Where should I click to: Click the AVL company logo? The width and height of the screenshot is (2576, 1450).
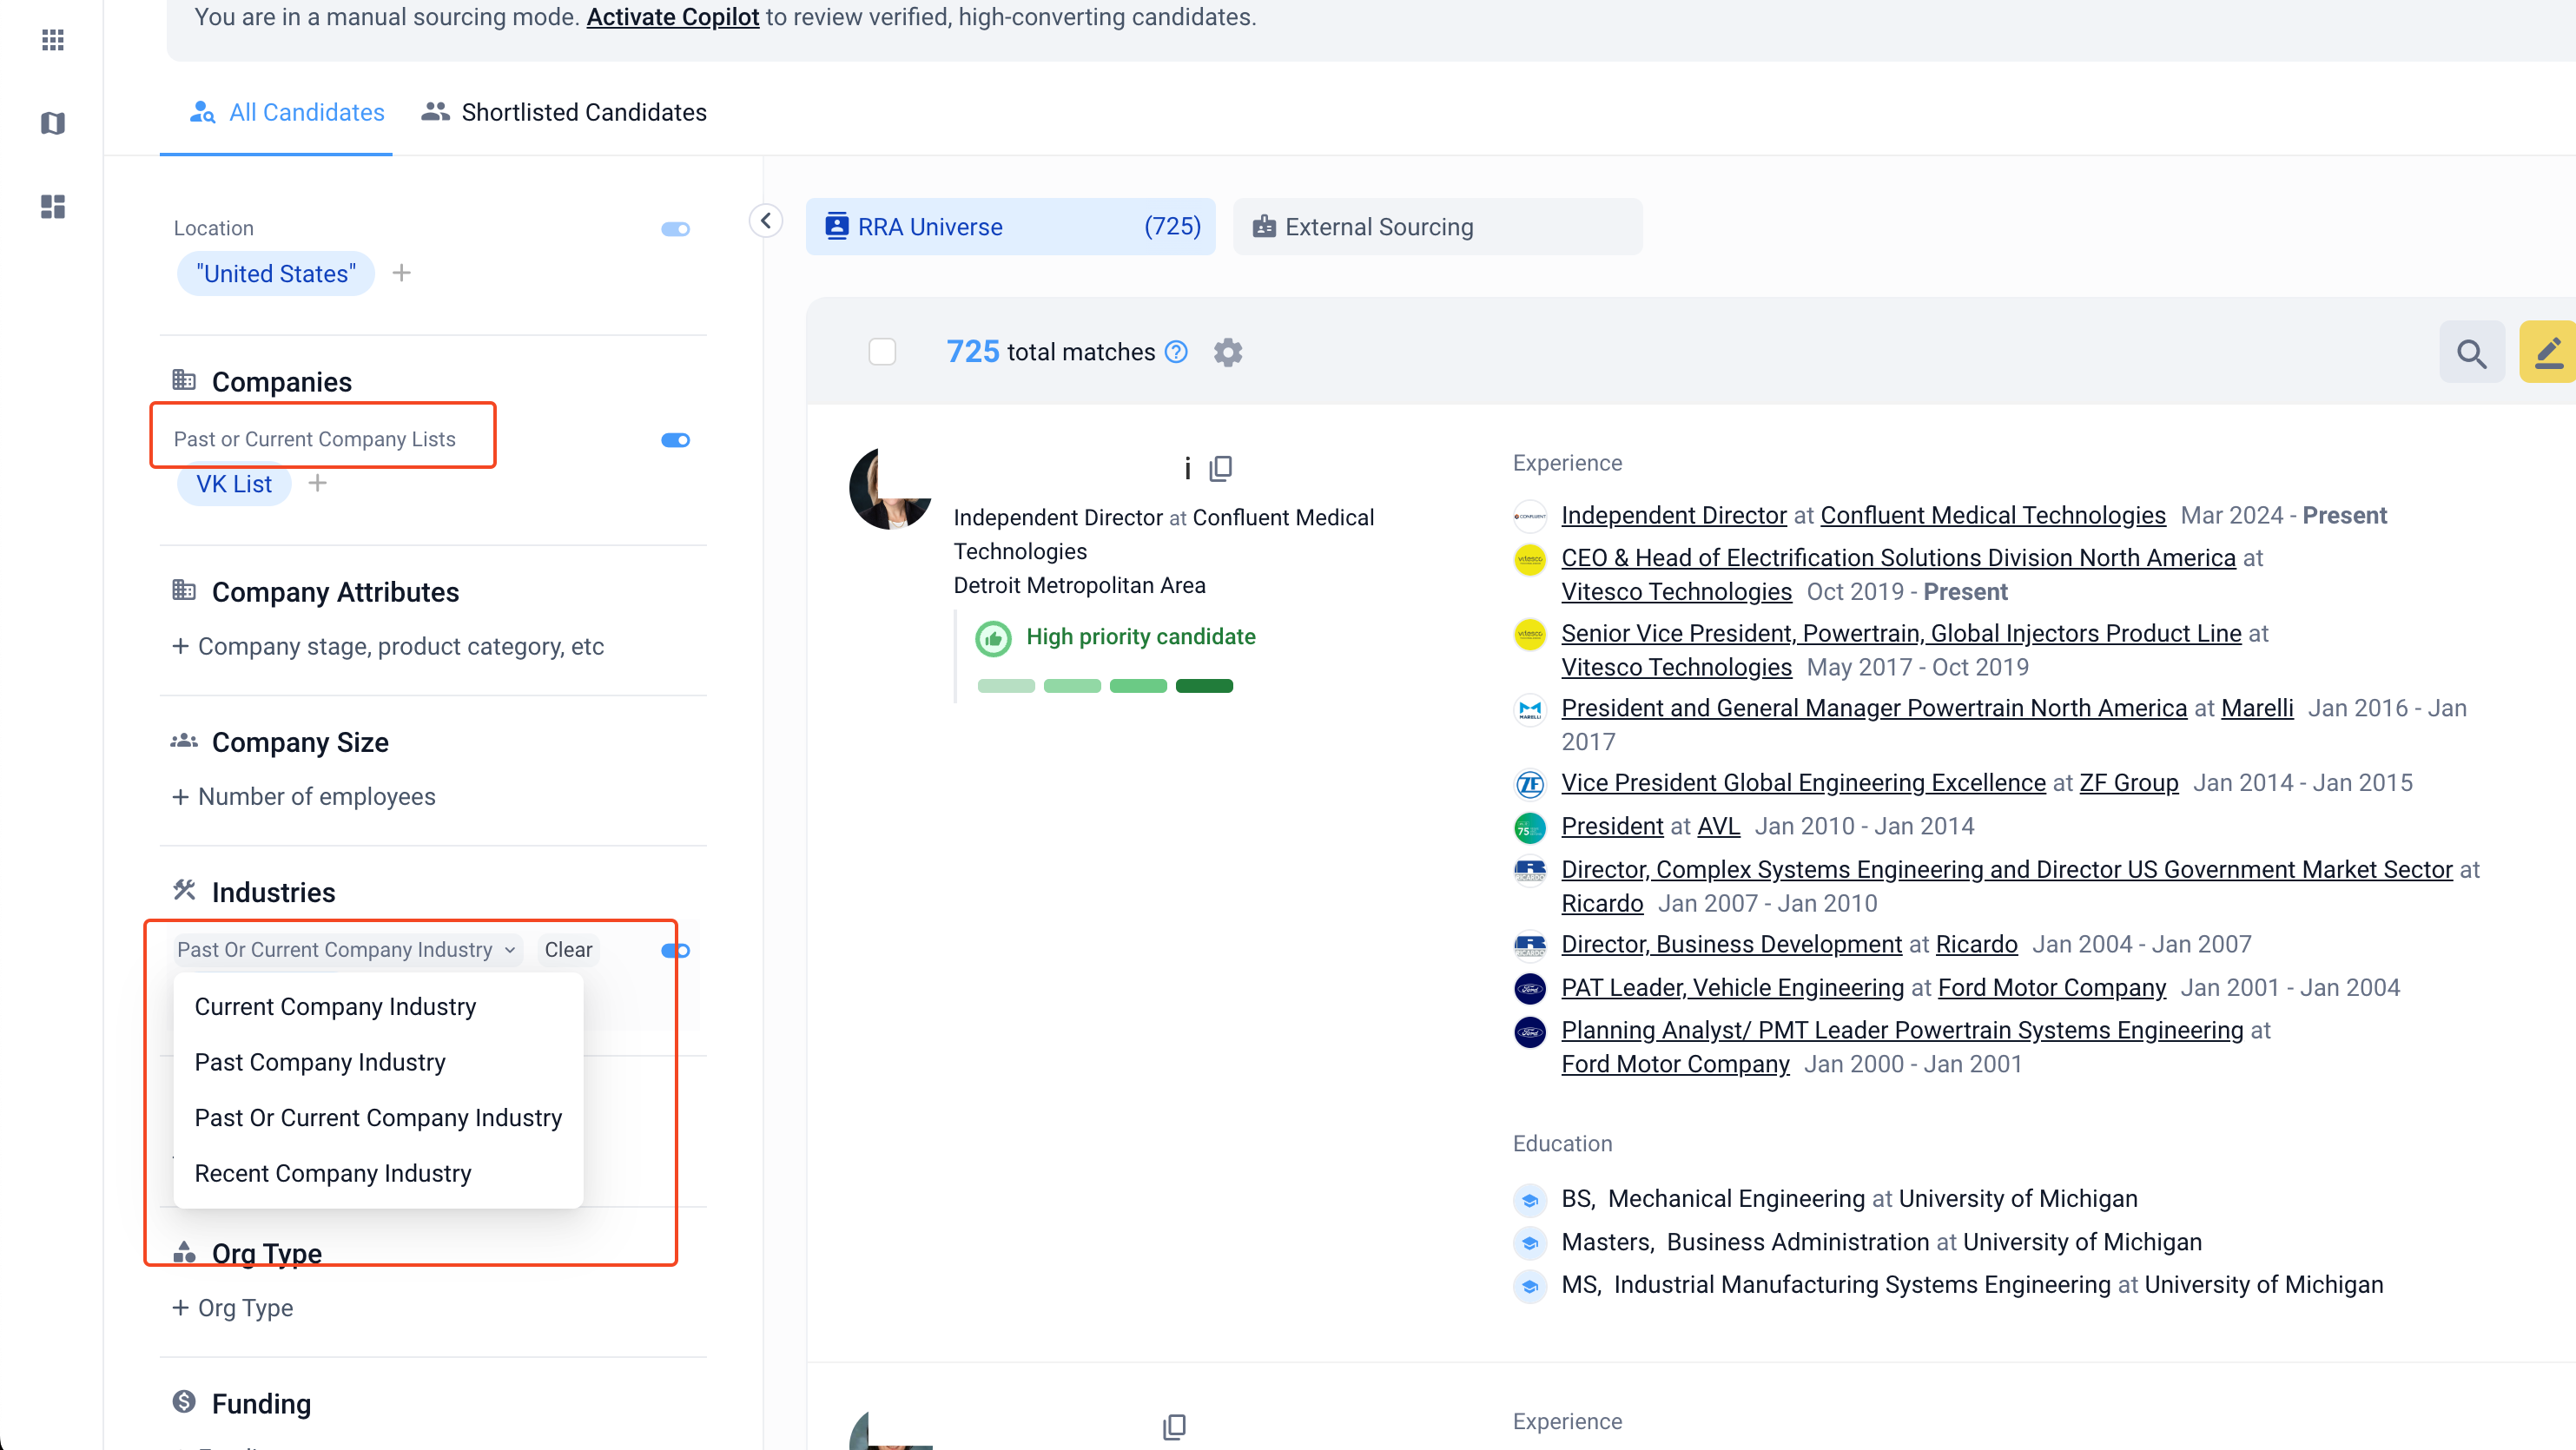[x=1530, y=827]
